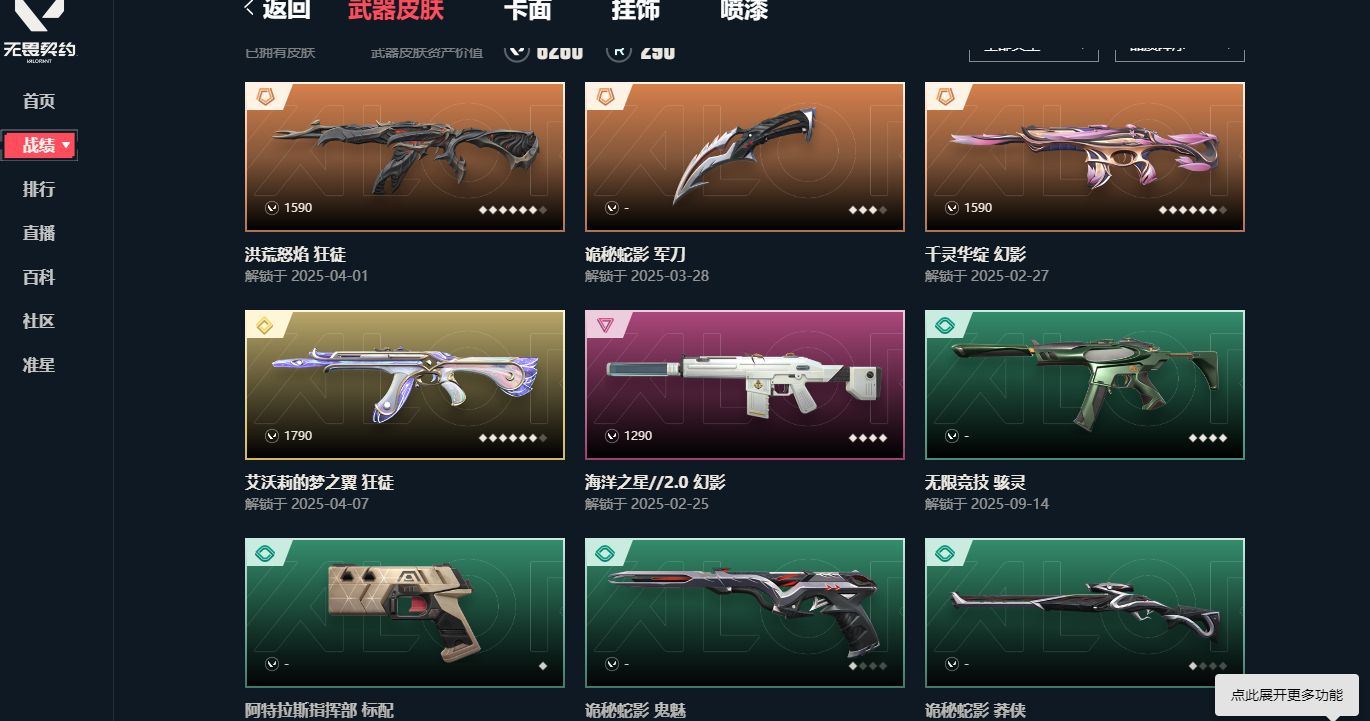Switch to the 挂饰 tab
This screenshot has width=1370, height=721.
pos(636,11)
